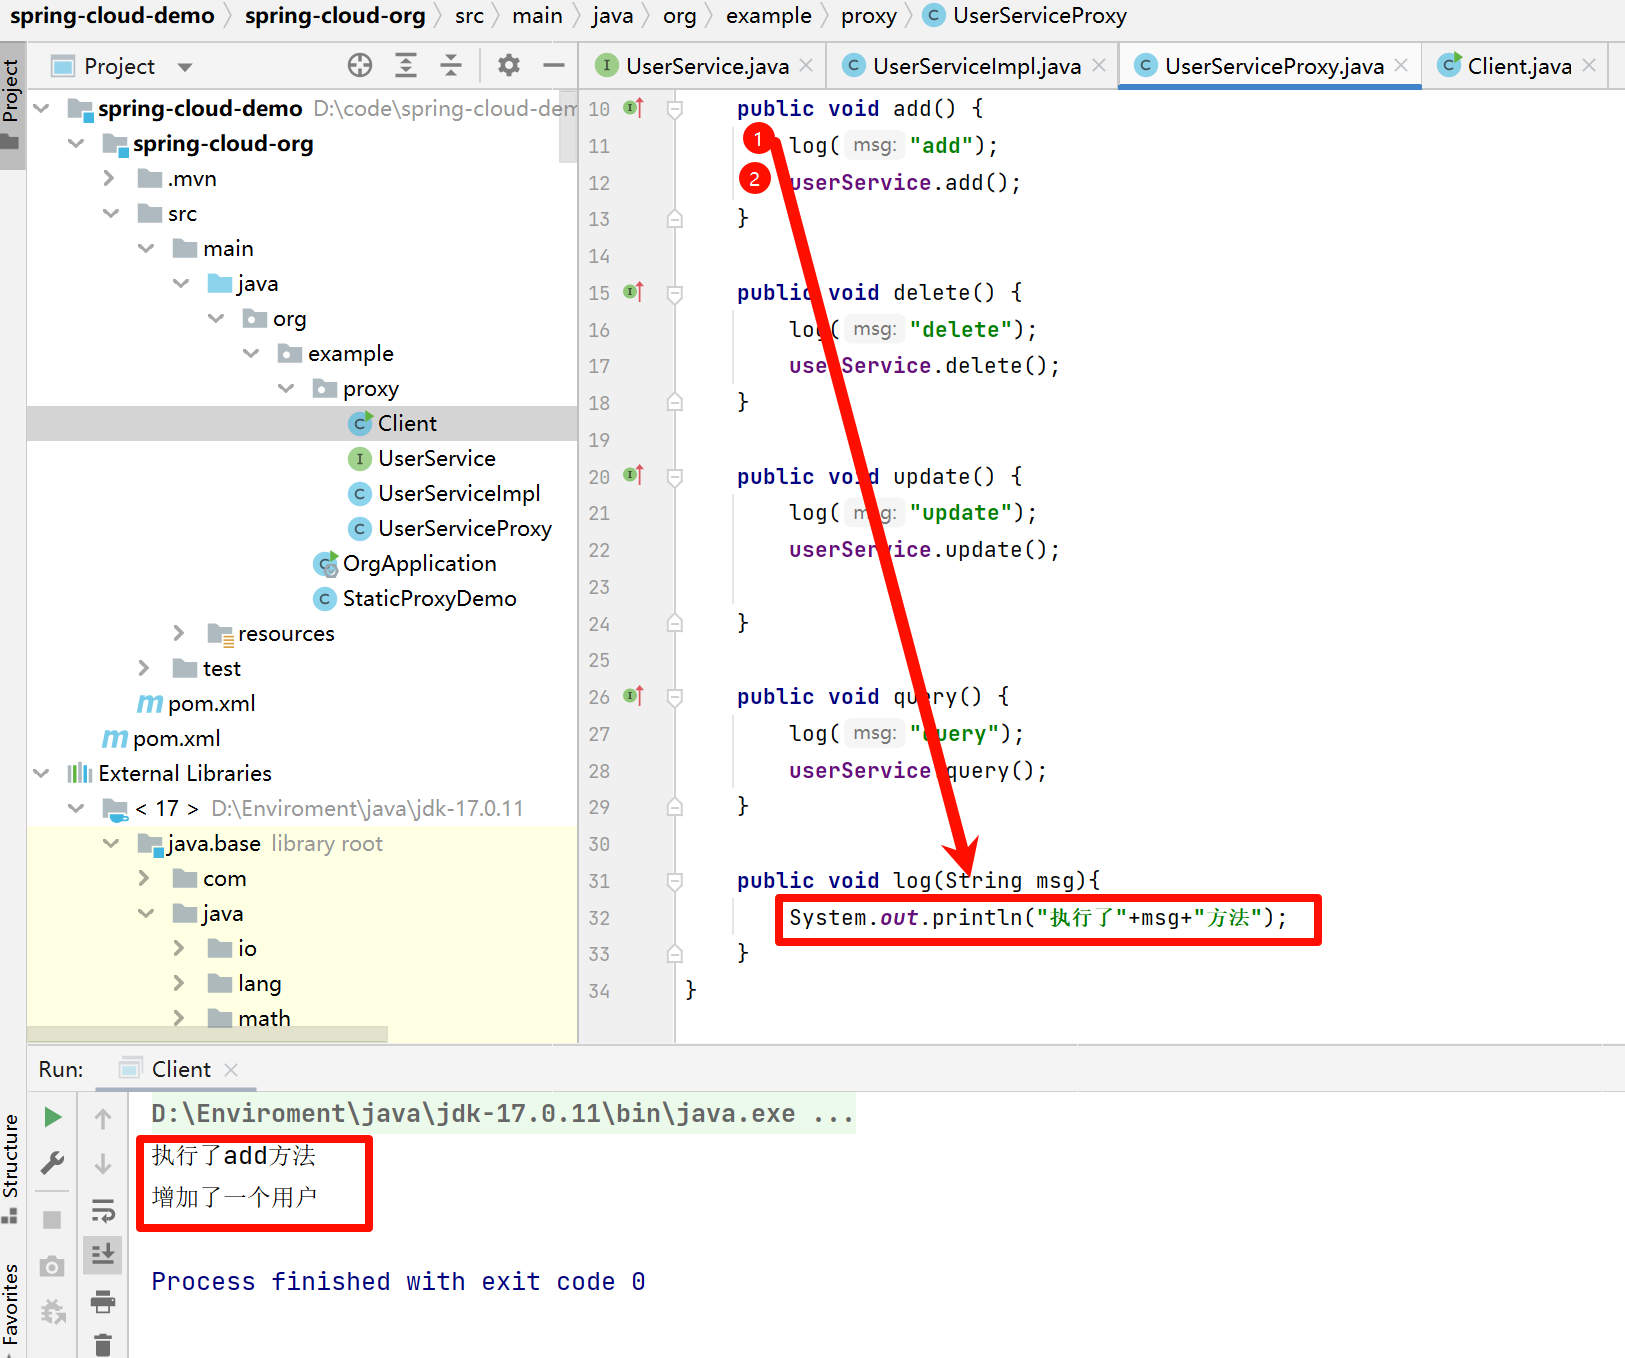
Task: Click the up arrow in Run console toolbar
Action: point(103,1118)
